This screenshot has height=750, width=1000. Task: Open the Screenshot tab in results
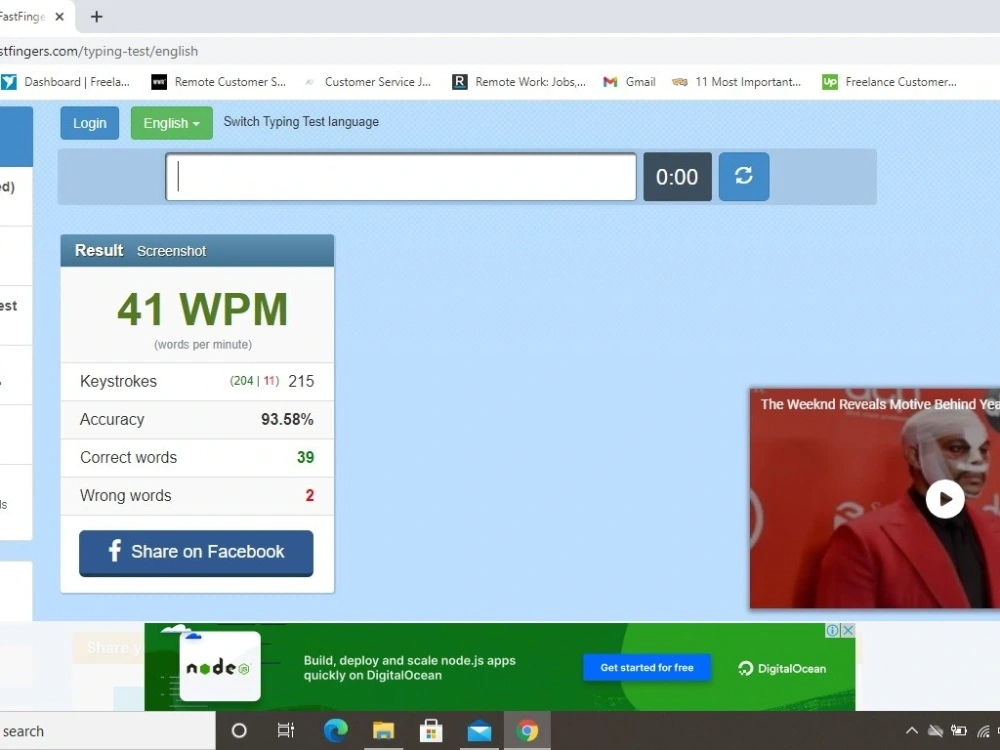(x=172, y=251)
